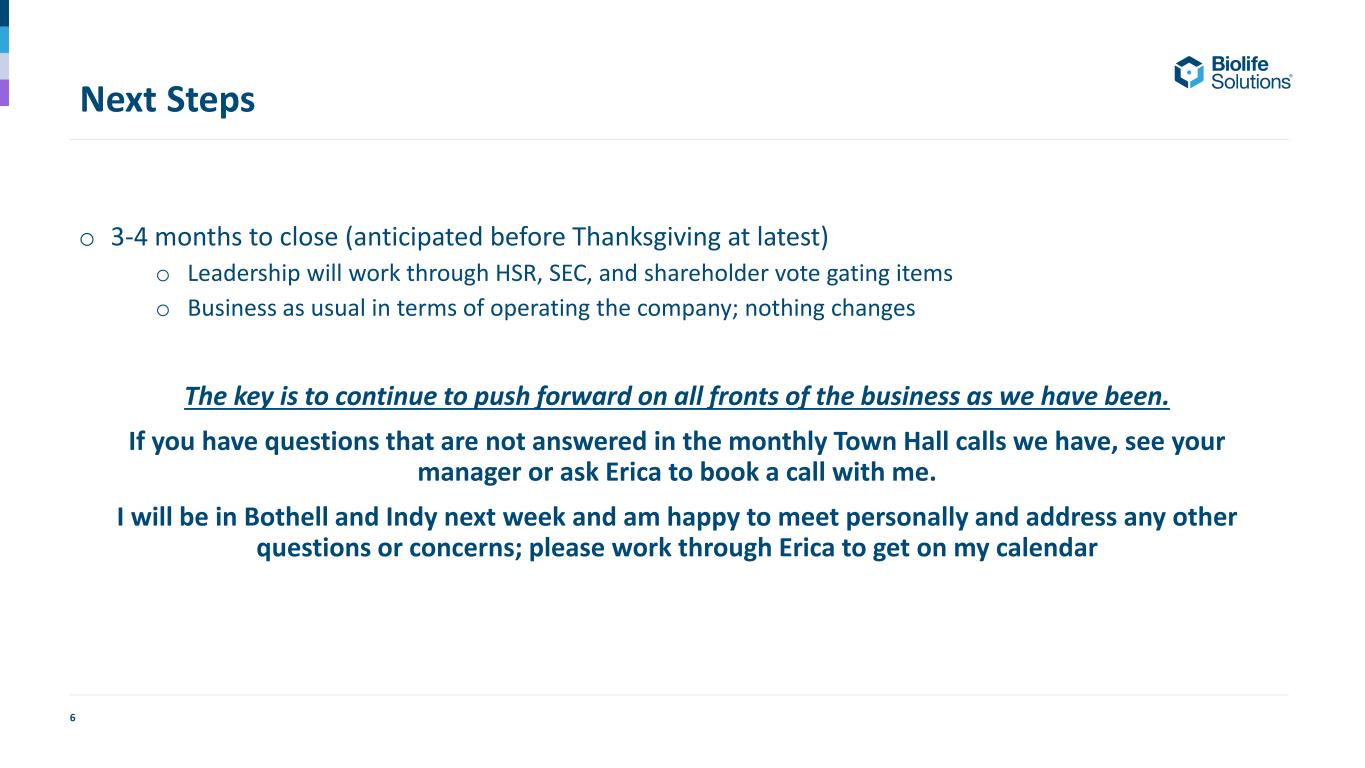The width and height of the screenshot is (1365, 768).
Task: Select the Biolife Solutions logo text
Action: [1251, 72]
